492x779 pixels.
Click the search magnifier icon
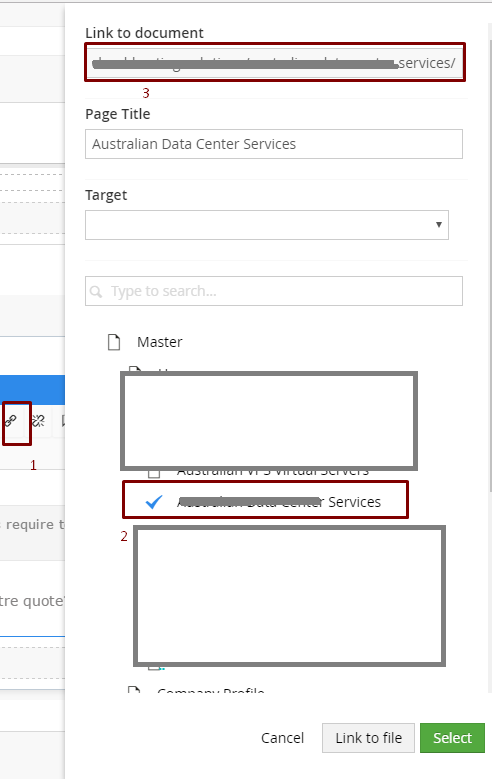[x=96, y=291]
